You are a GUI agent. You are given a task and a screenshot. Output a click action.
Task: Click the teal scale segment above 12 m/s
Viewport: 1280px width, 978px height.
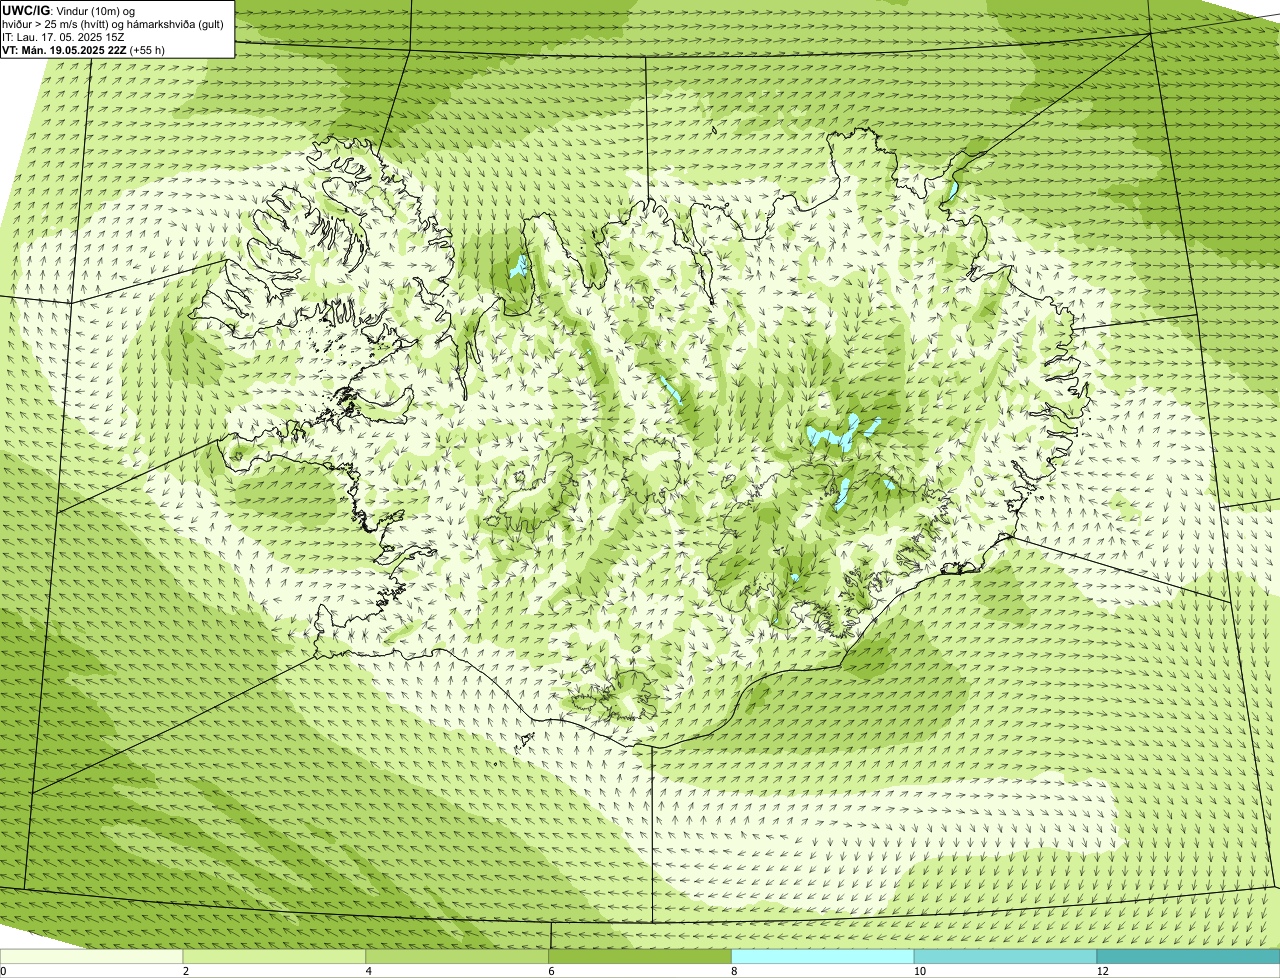[1188, 956]
